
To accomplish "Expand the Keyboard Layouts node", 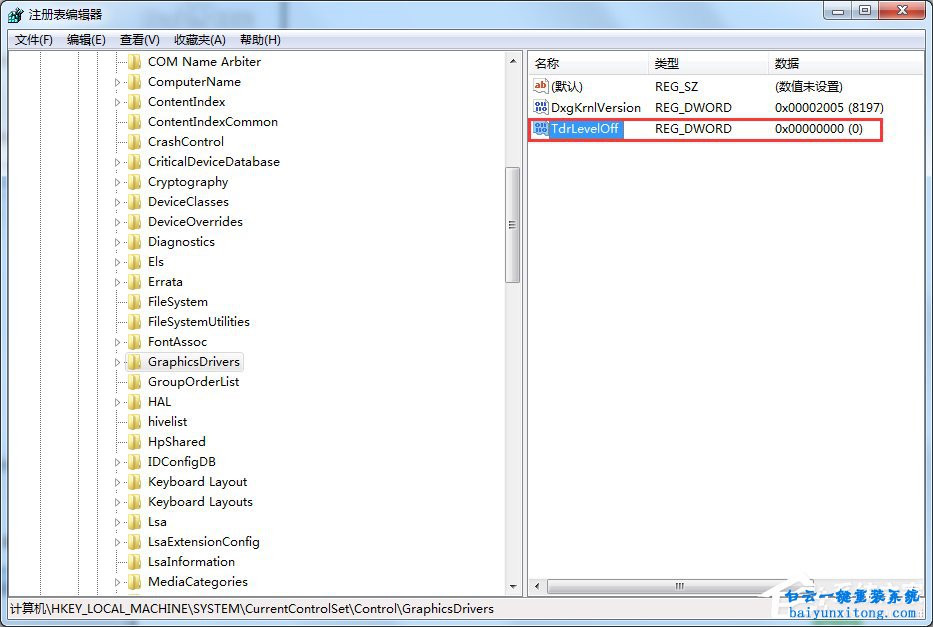I will [x=117, y=501].
